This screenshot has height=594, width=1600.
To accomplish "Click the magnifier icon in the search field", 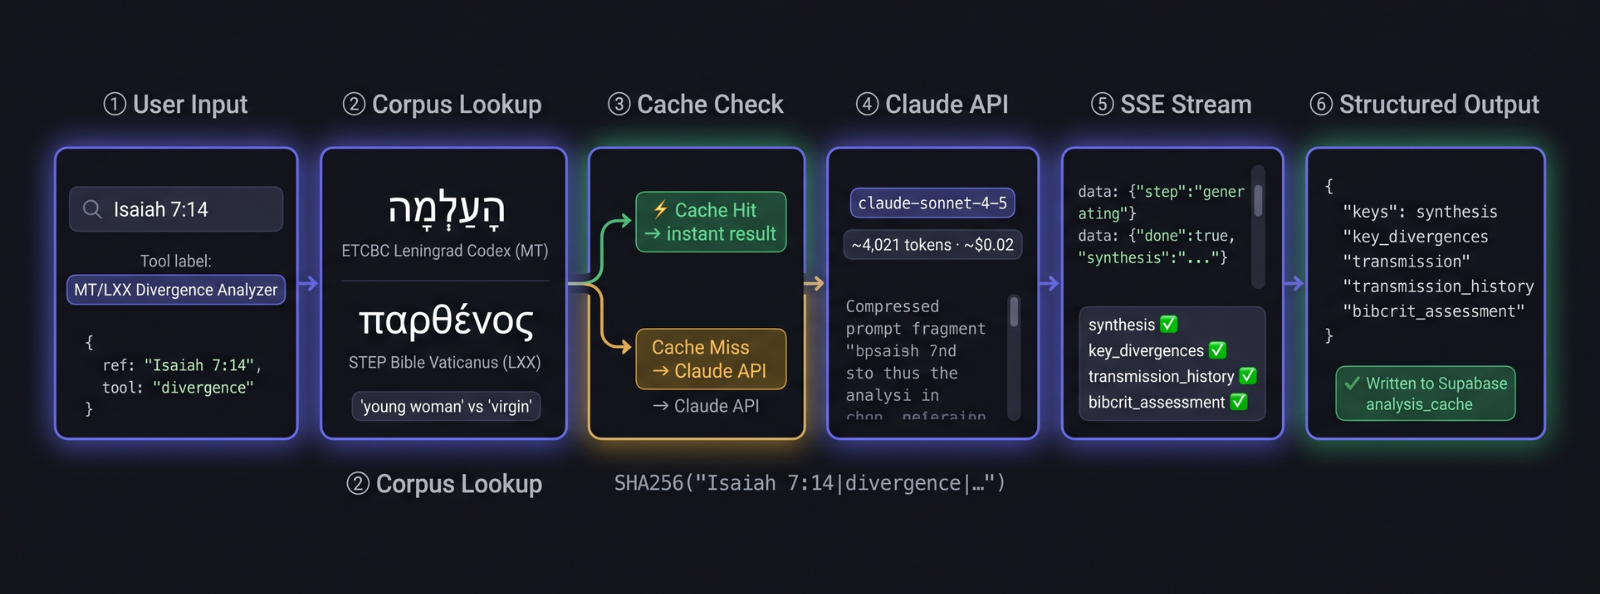I will (x=92, y=209).
